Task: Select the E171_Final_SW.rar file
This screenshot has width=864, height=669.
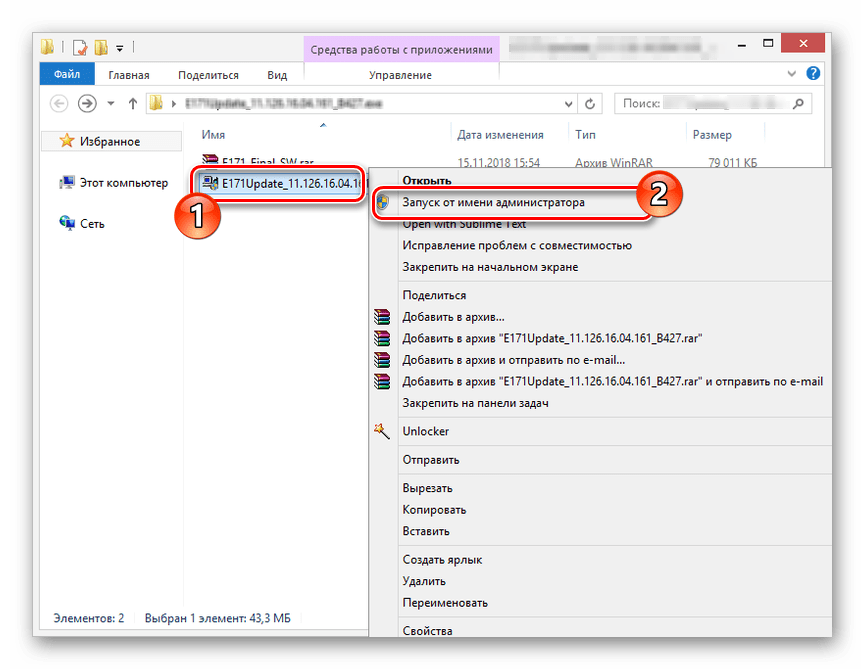Action: [x=268, y=162]
